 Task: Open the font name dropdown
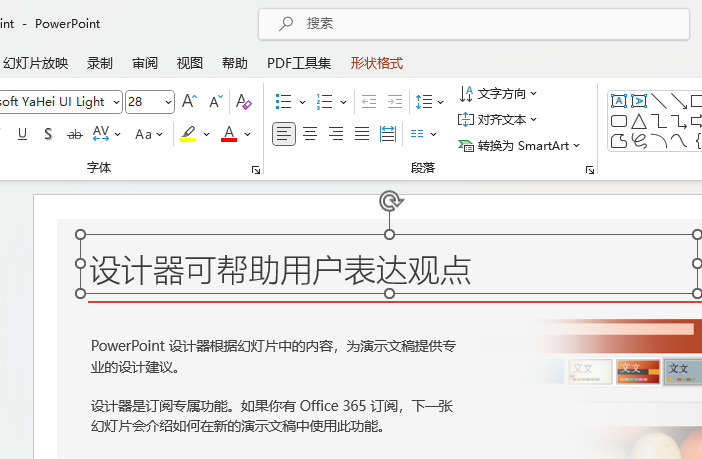point(116,102)
